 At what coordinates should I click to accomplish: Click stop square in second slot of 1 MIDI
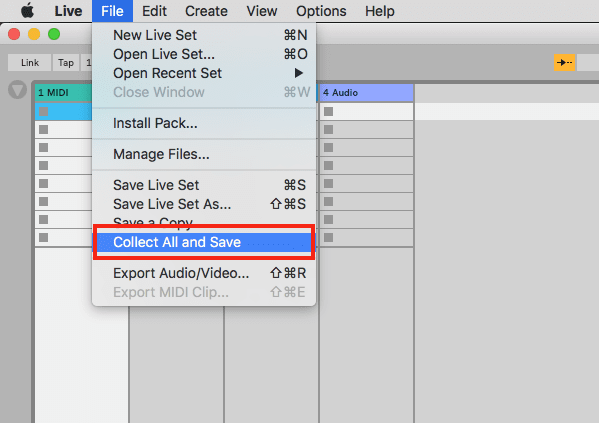tap(44, 130)
